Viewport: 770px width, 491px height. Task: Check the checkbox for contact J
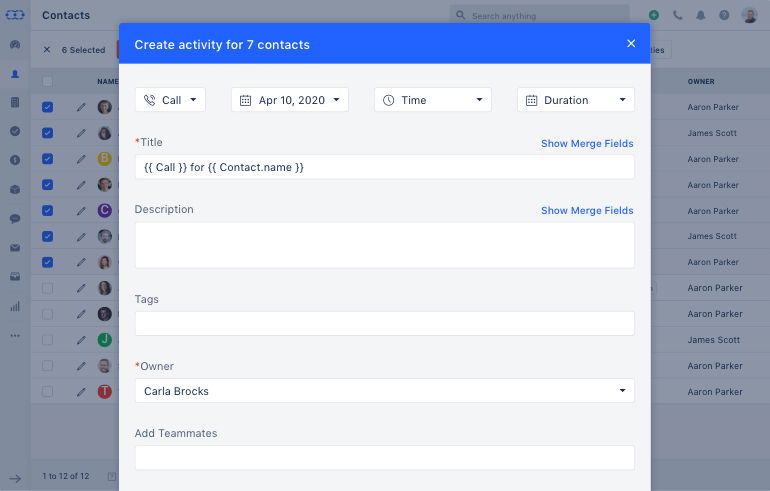(x=48, y=340)
